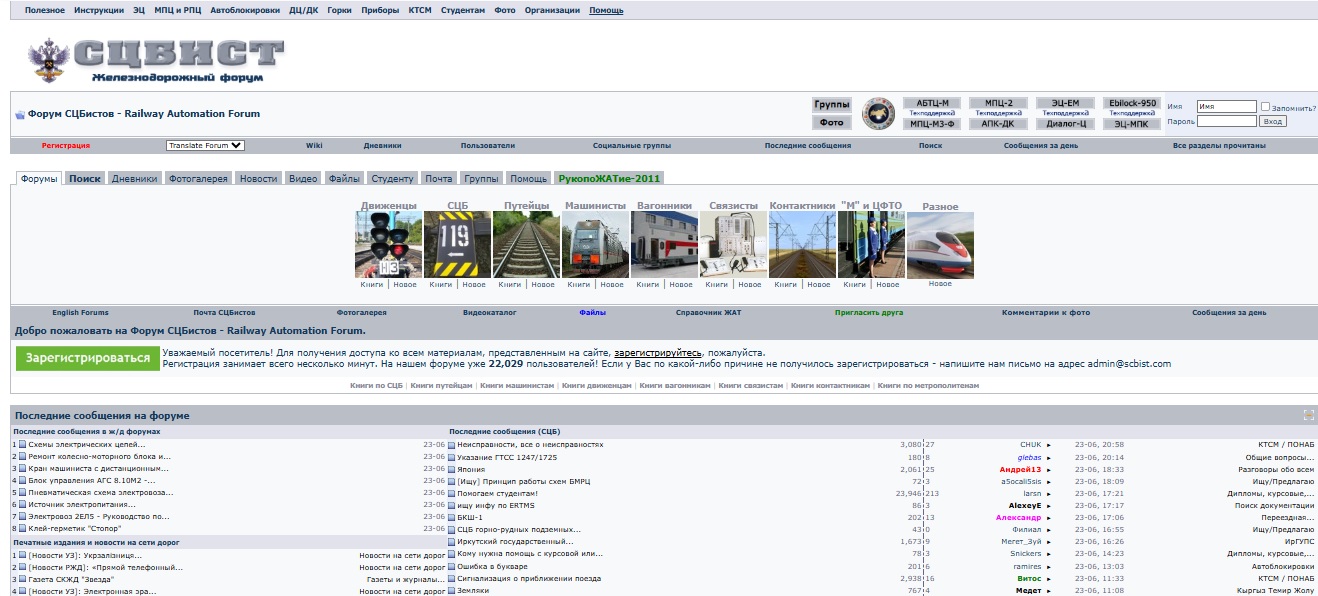This screenshot has height=596, width=1318.
Task: Go to last post arrow next to CHUK
Action: pos(1049,445)
